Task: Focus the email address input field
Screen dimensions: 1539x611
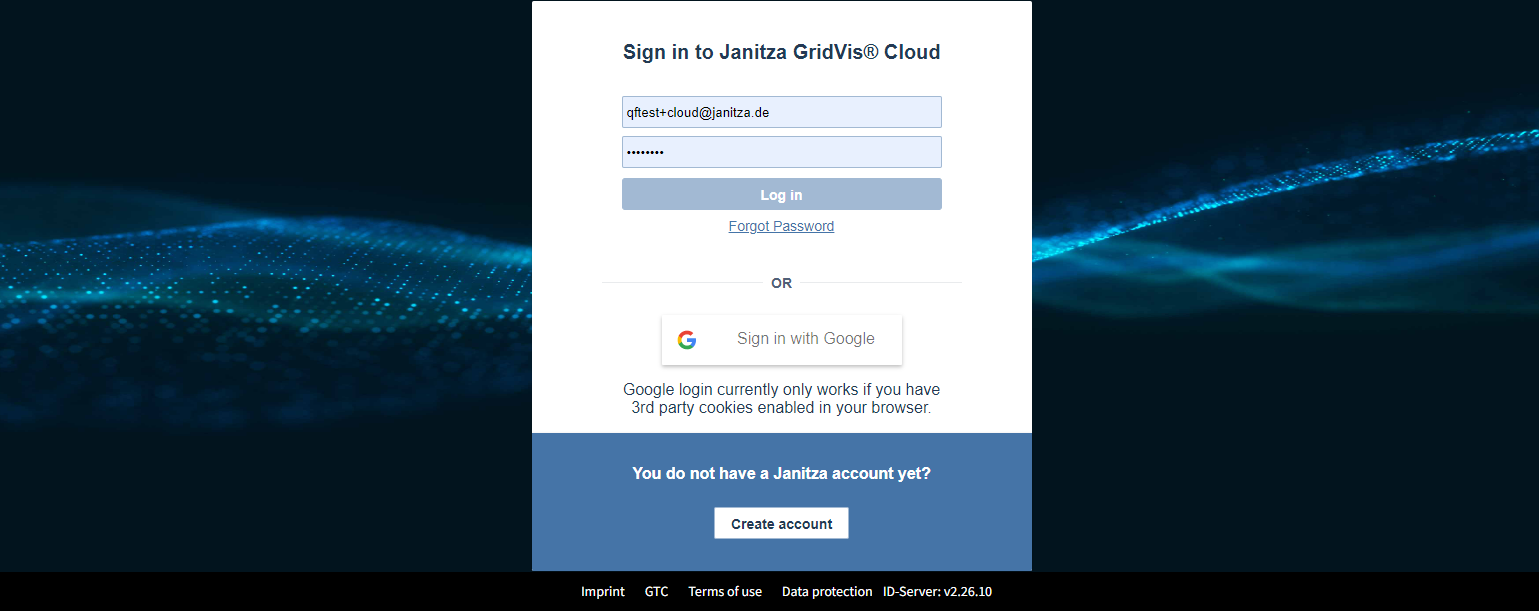Action: click(x=781, y=112)
